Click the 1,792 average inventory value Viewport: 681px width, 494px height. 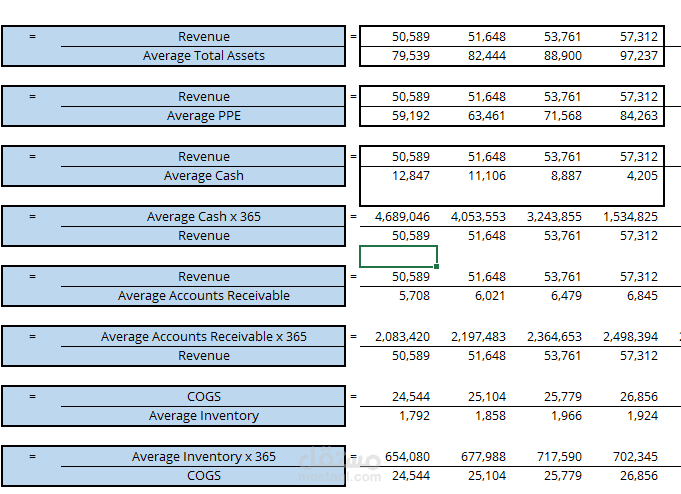414,415
